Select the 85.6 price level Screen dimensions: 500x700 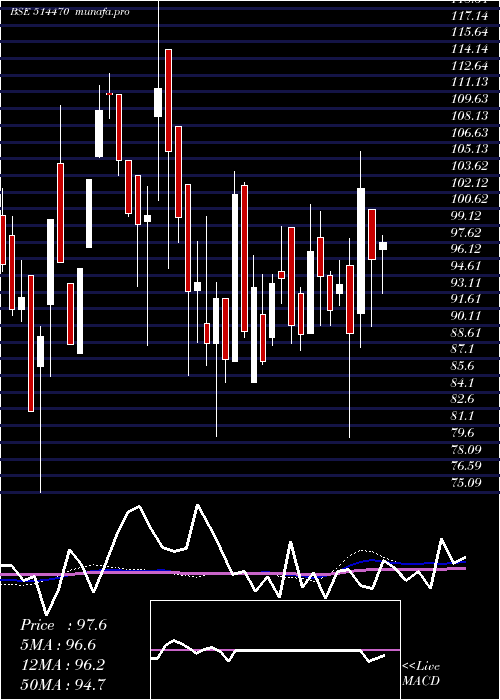(x=462, y=366)
